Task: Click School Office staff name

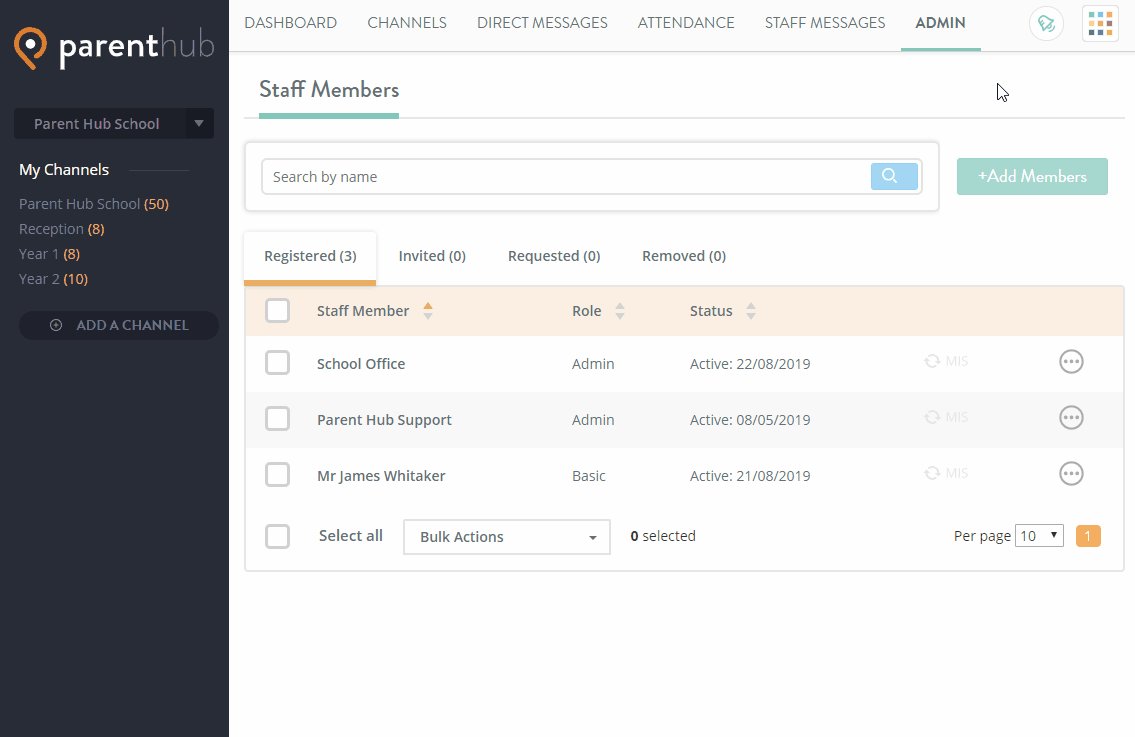Action: (360, 364)
